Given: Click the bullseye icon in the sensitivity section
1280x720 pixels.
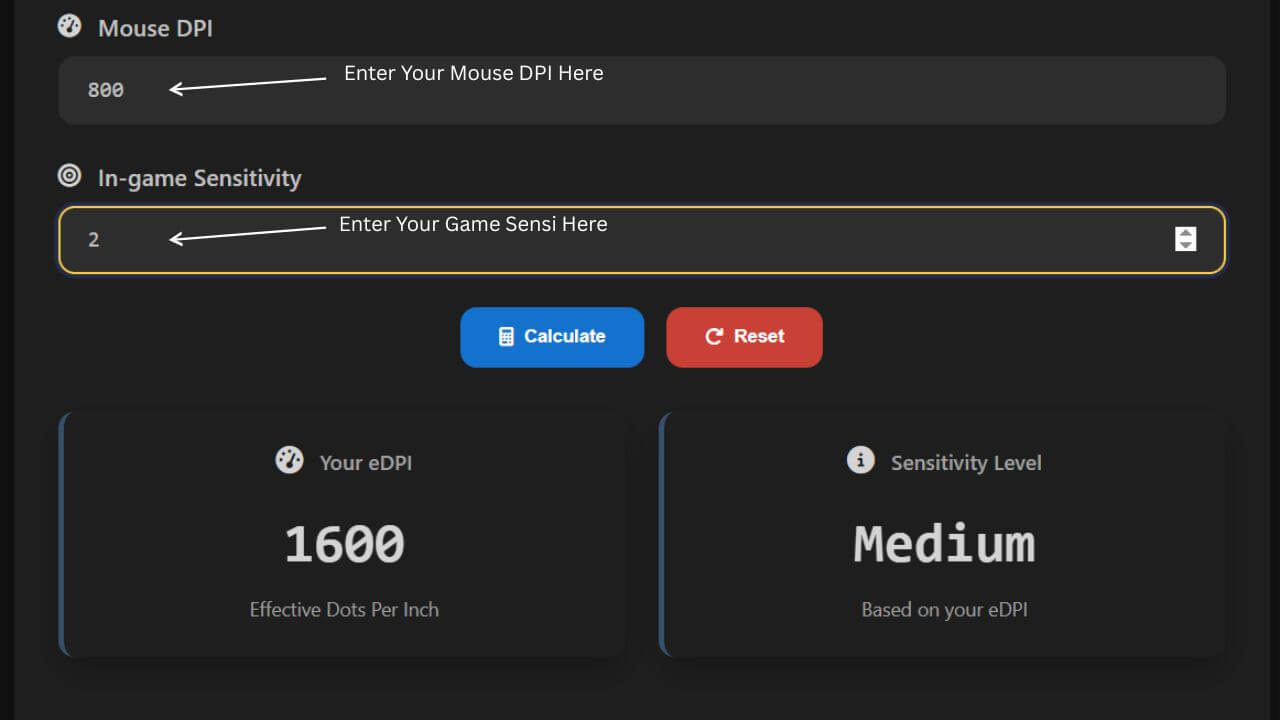Looking at the screenshot, I should click(x=68, y=175).
